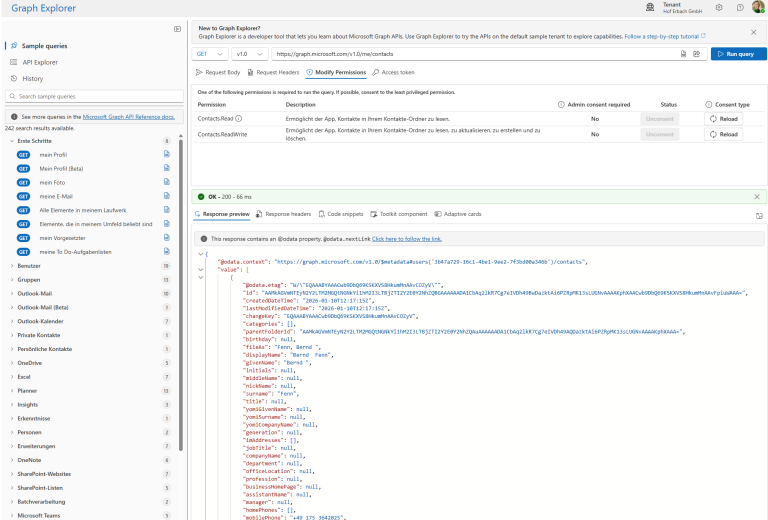The height and width of the screenshot is (520, 768).
Task: Click info icon beside Consent type
Action: [709, 104]
